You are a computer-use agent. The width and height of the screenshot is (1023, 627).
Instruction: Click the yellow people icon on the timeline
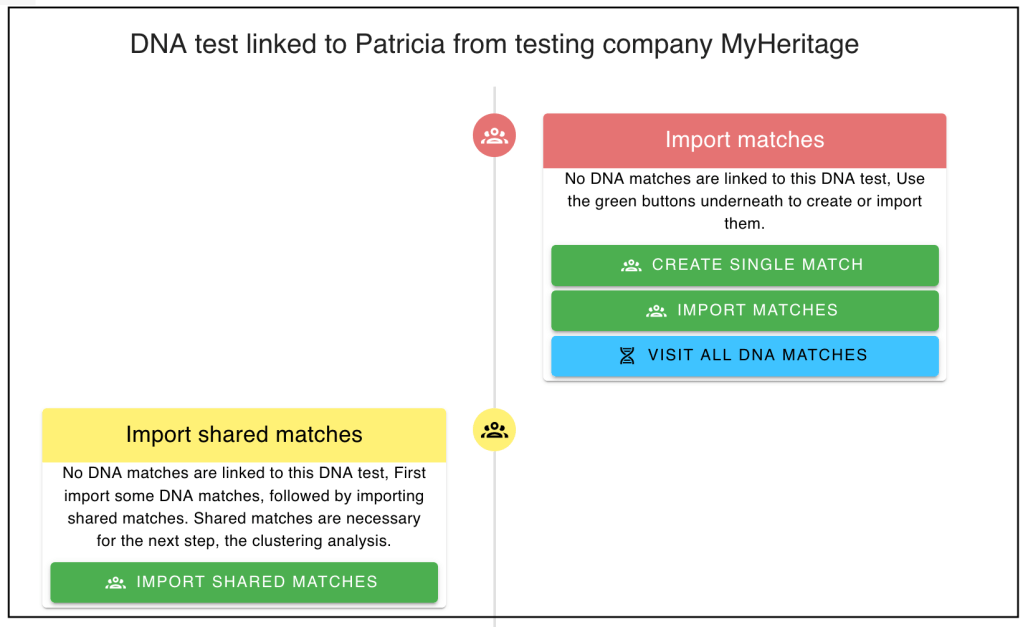[494, 430]
